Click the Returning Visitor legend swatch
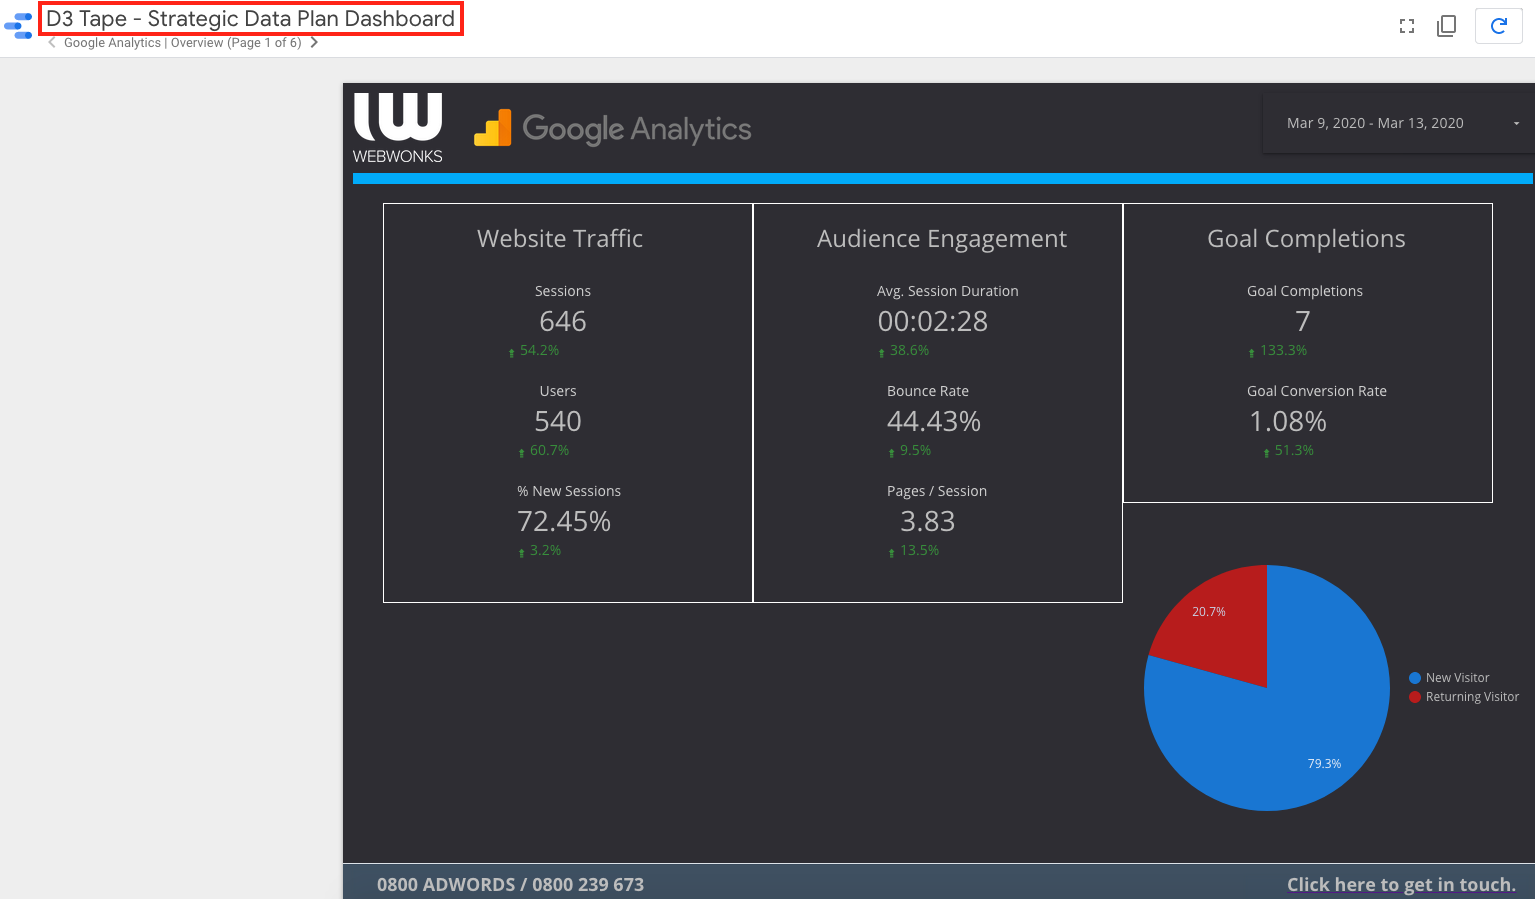1535x899 pixels. click(x=1415, y=697)
